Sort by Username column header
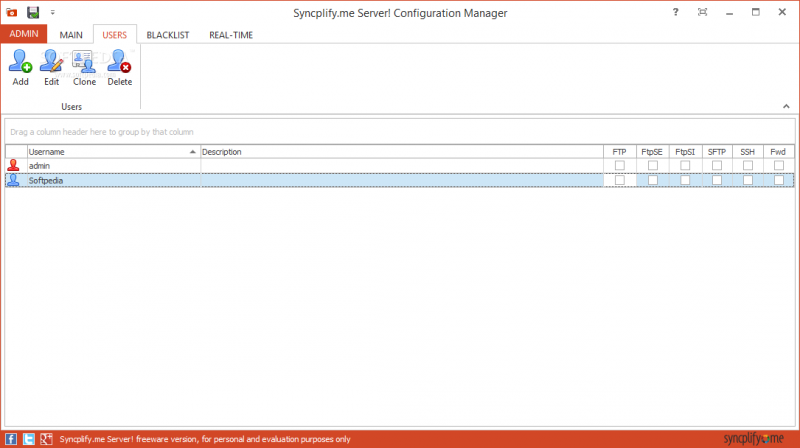 (110, 151)
